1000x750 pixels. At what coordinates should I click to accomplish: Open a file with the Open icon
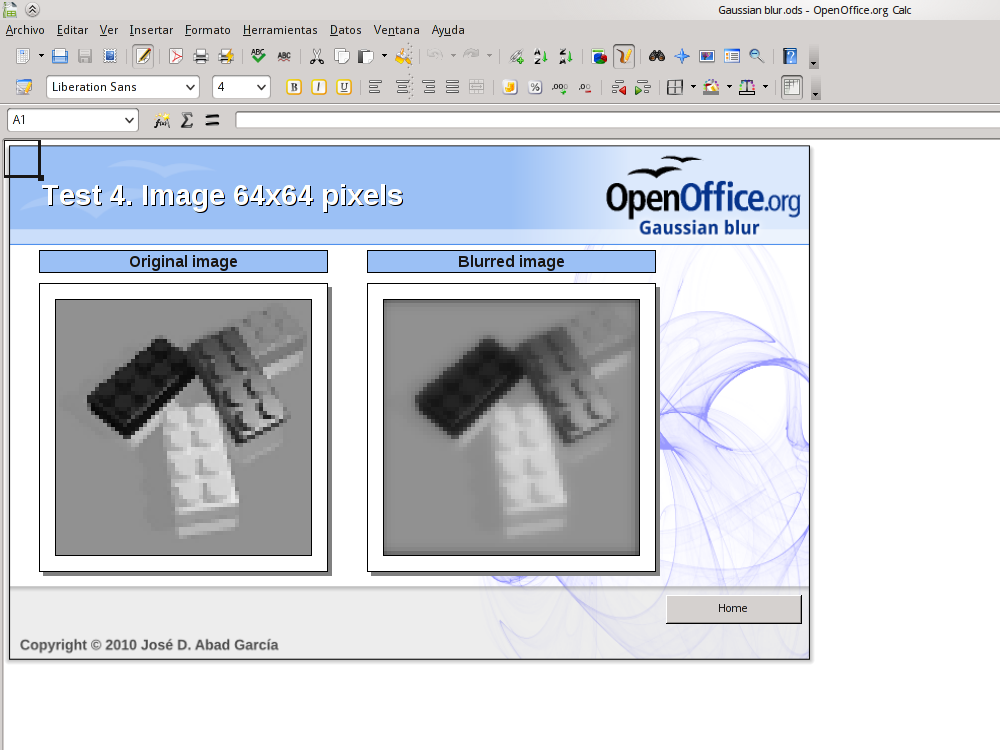point(60,56)
